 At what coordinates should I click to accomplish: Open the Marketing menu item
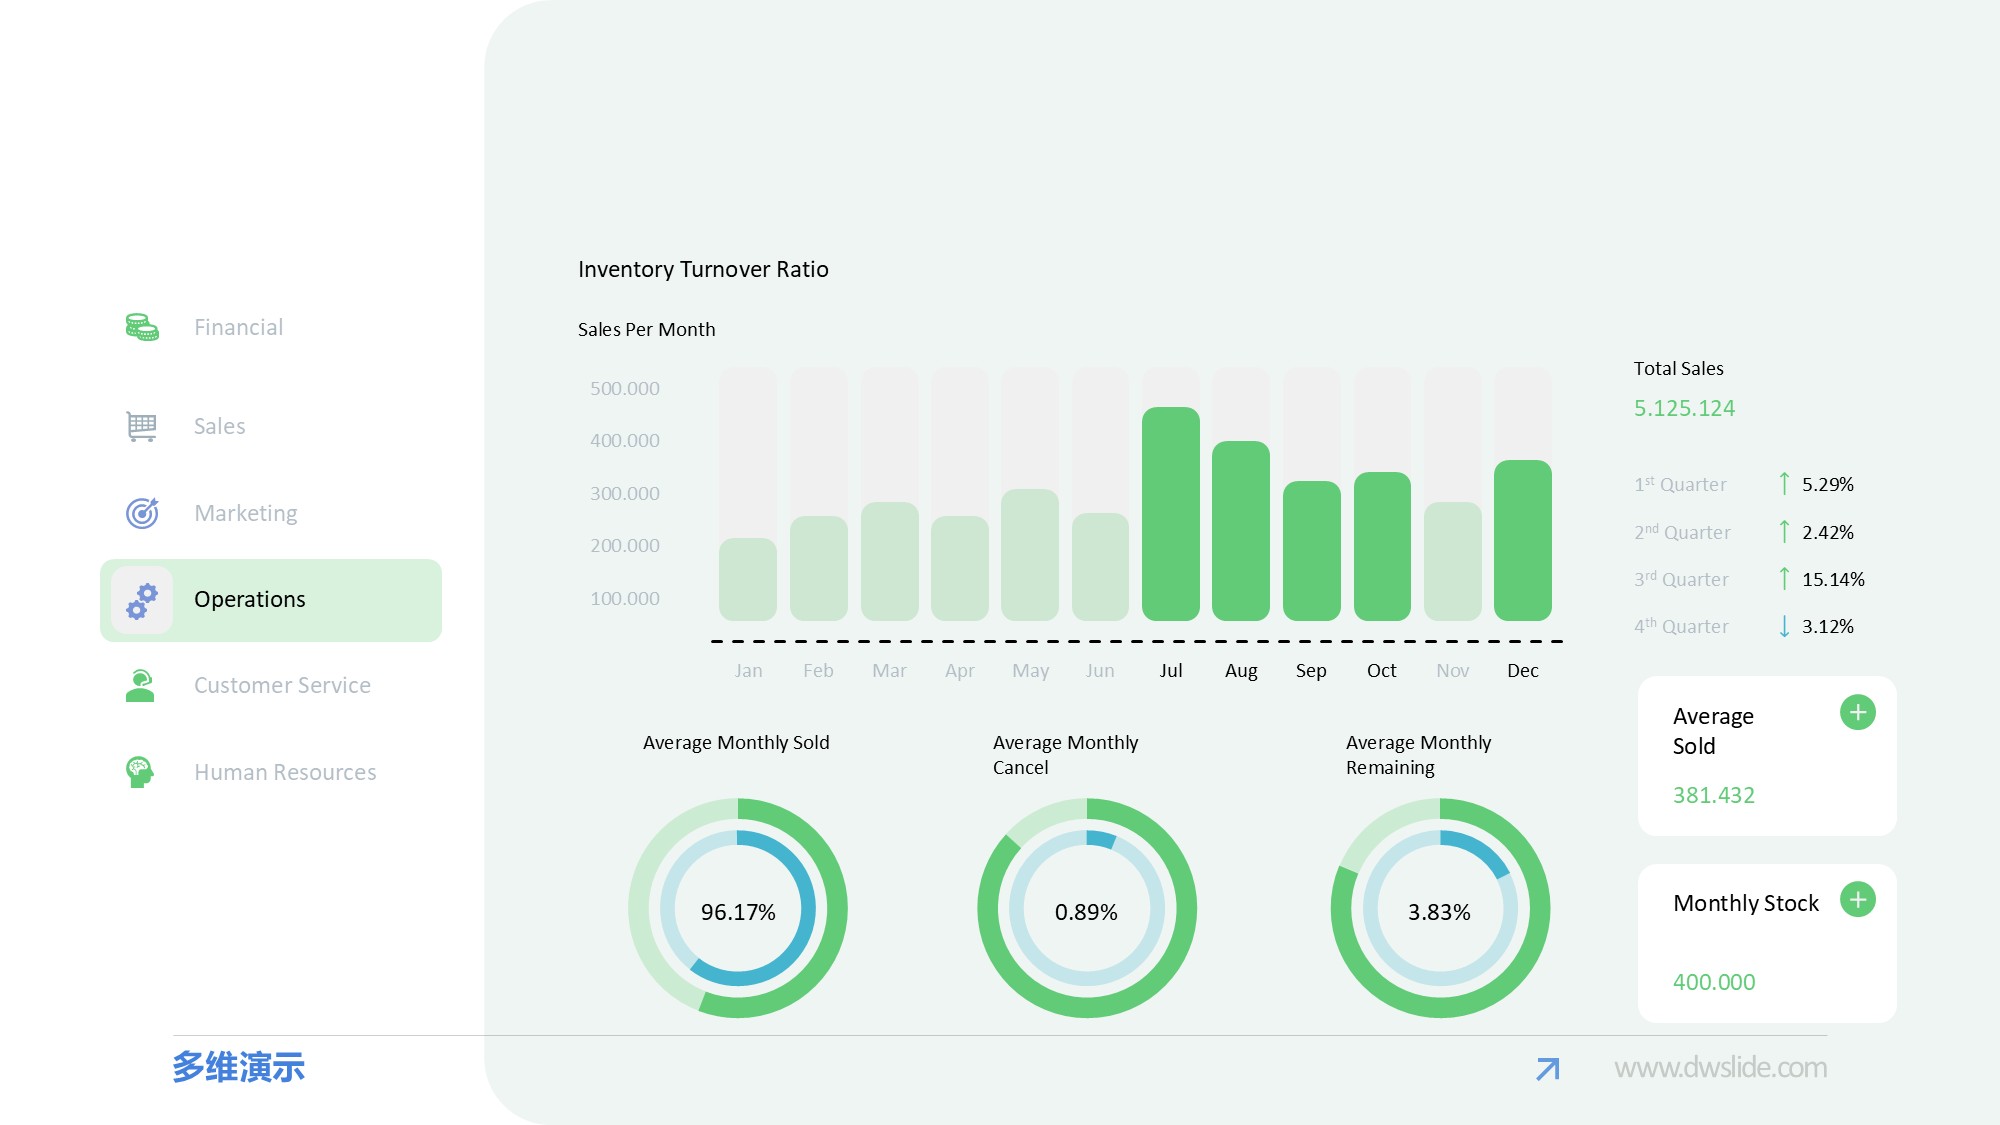point(245,513)
